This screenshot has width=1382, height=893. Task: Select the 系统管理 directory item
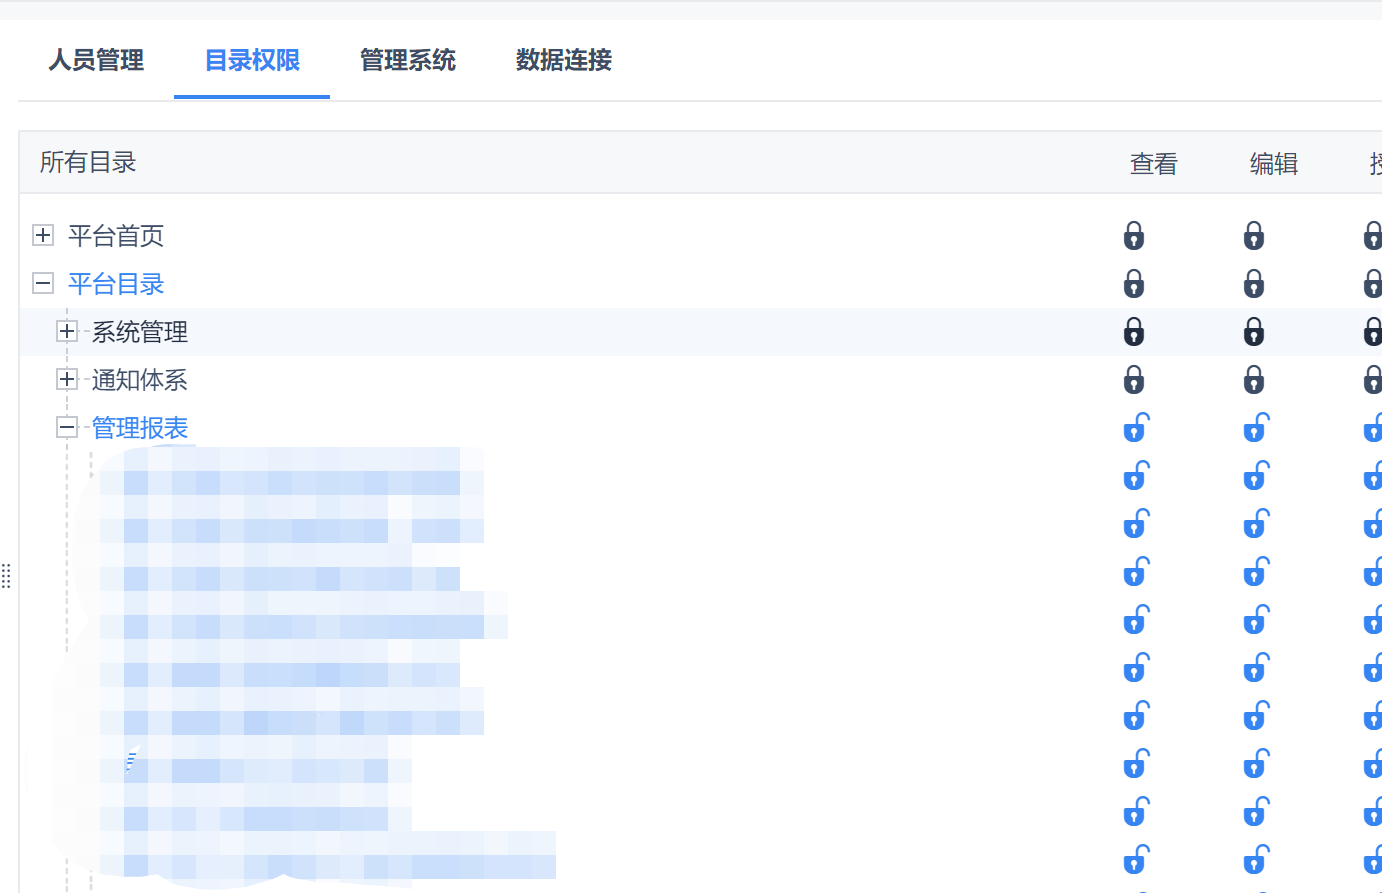140,332
